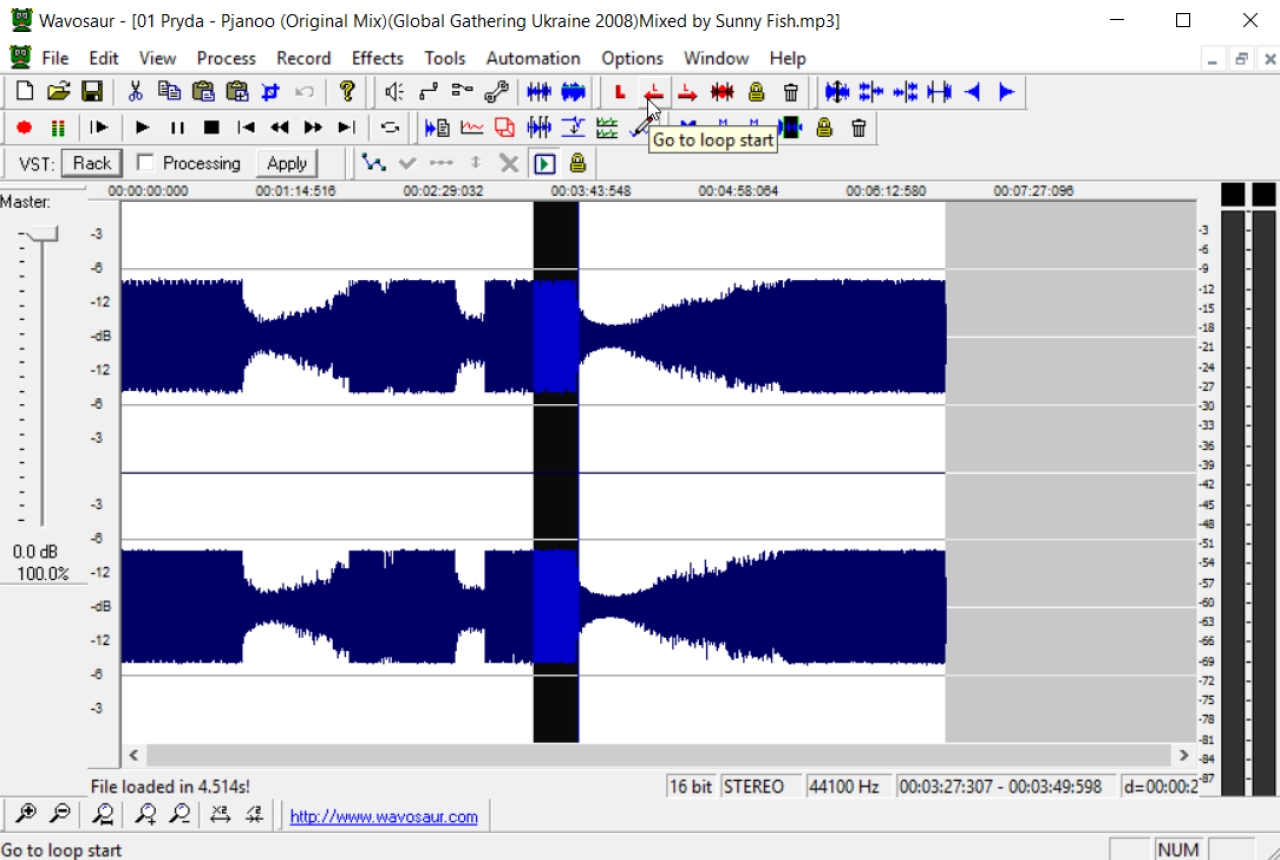The image size is (1280, 860).
Task: Click the selection range 00:03:27:307 - 00:03:49:598
Action: 1006,787
